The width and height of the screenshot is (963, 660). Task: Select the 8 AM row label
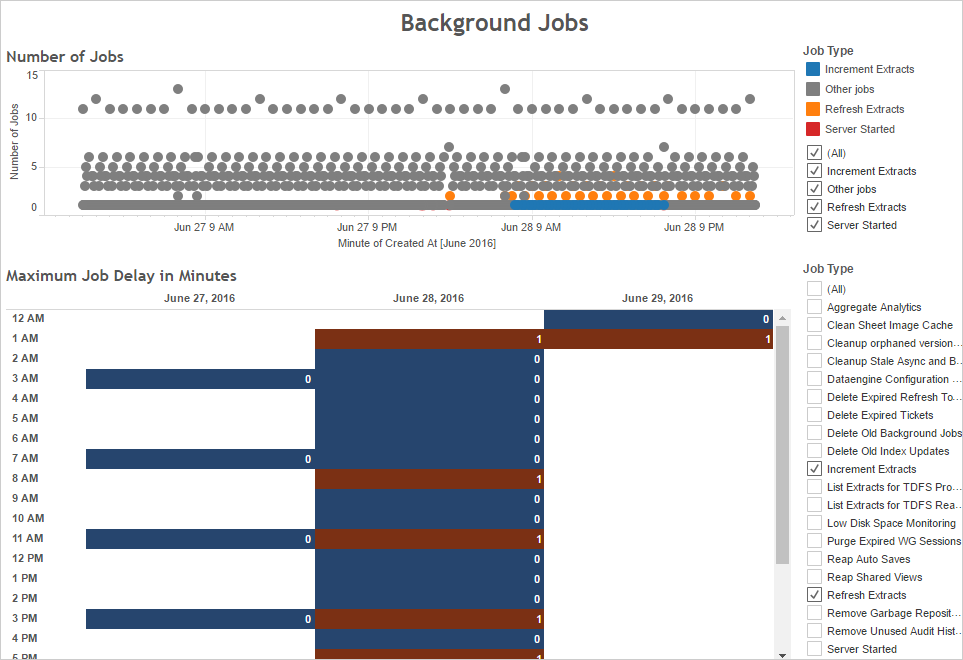click(25, 478)
